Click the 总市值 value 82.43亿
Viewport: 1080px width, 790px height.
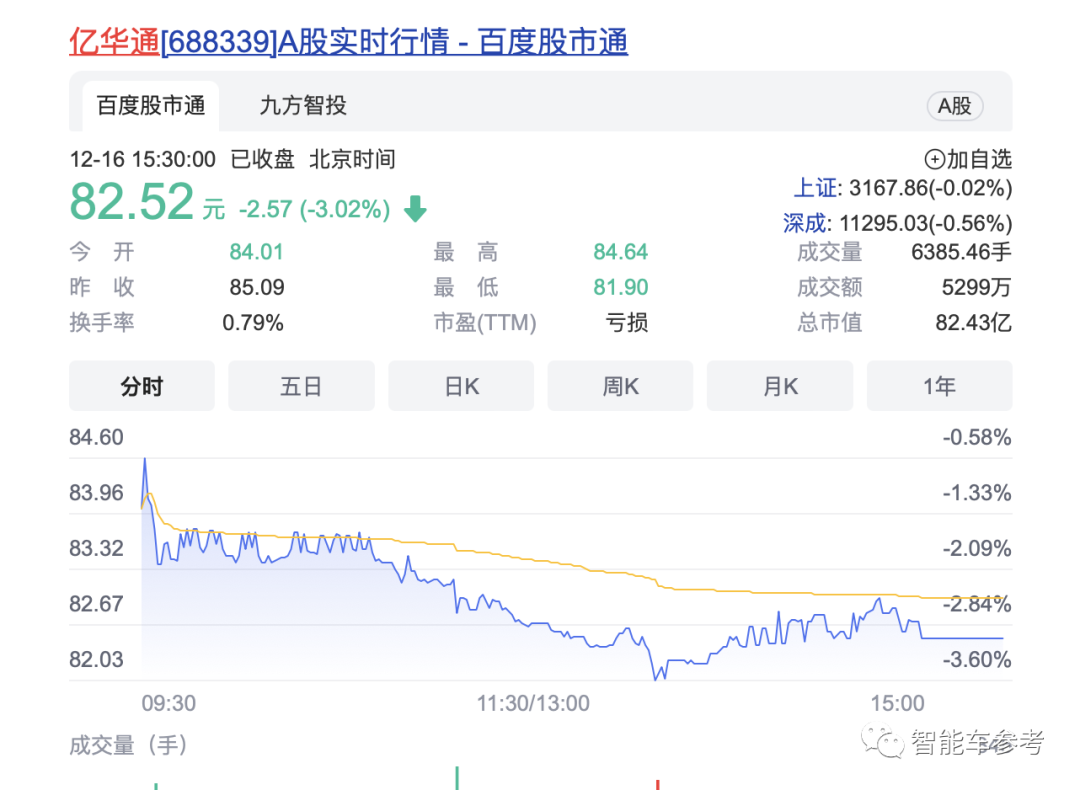coord(973,322)
